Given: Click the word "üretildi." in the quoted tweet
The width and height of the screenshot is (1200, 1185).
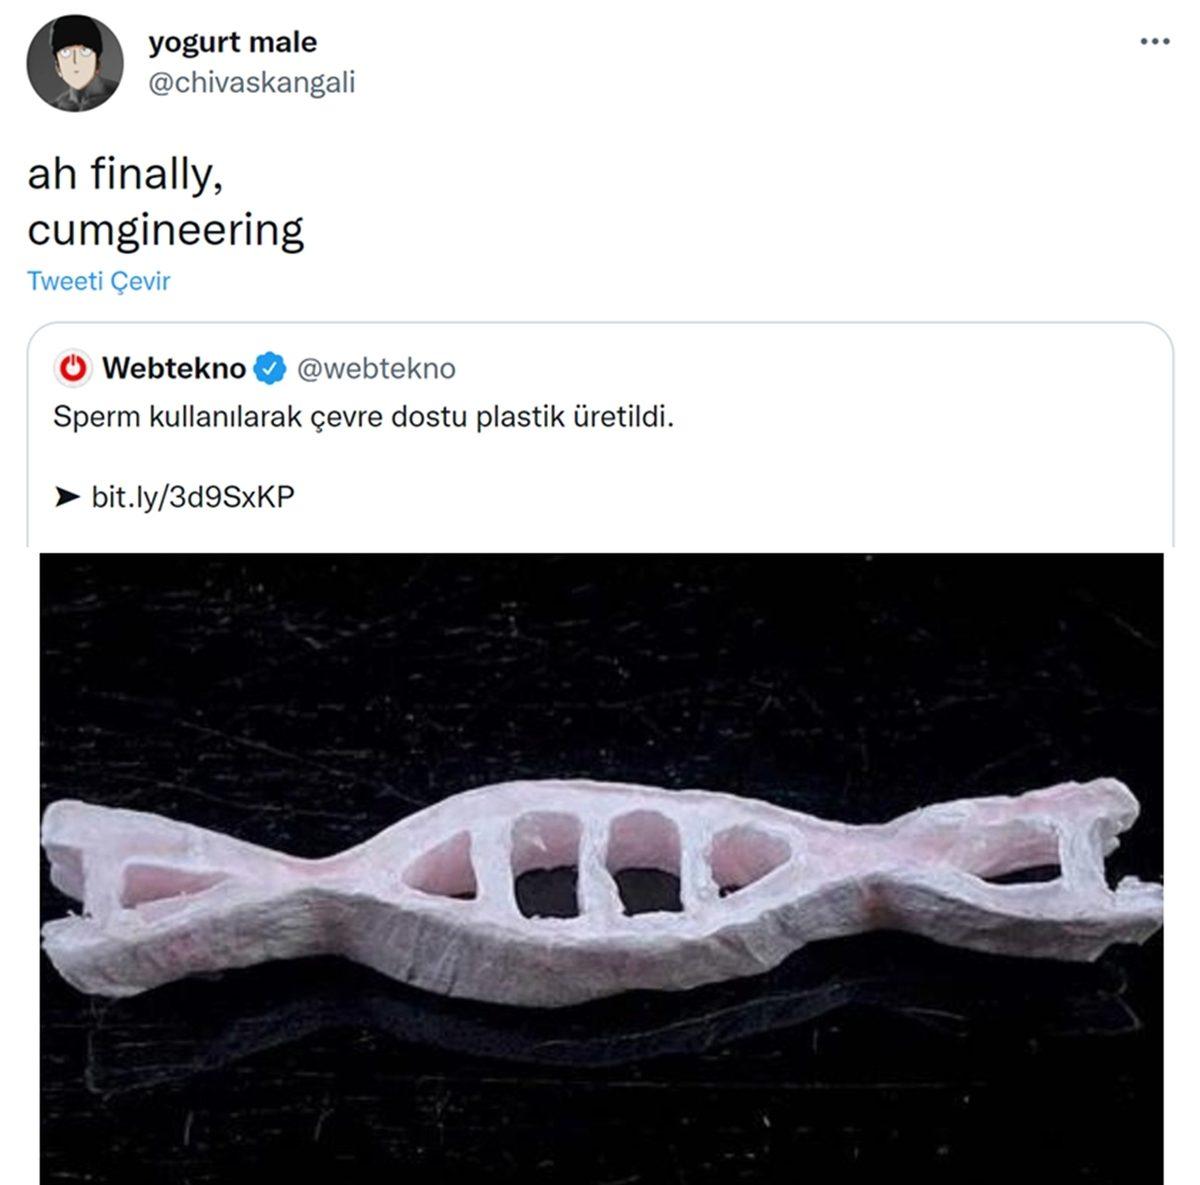Looking at the screenshot, I should (x=622, y=416).
